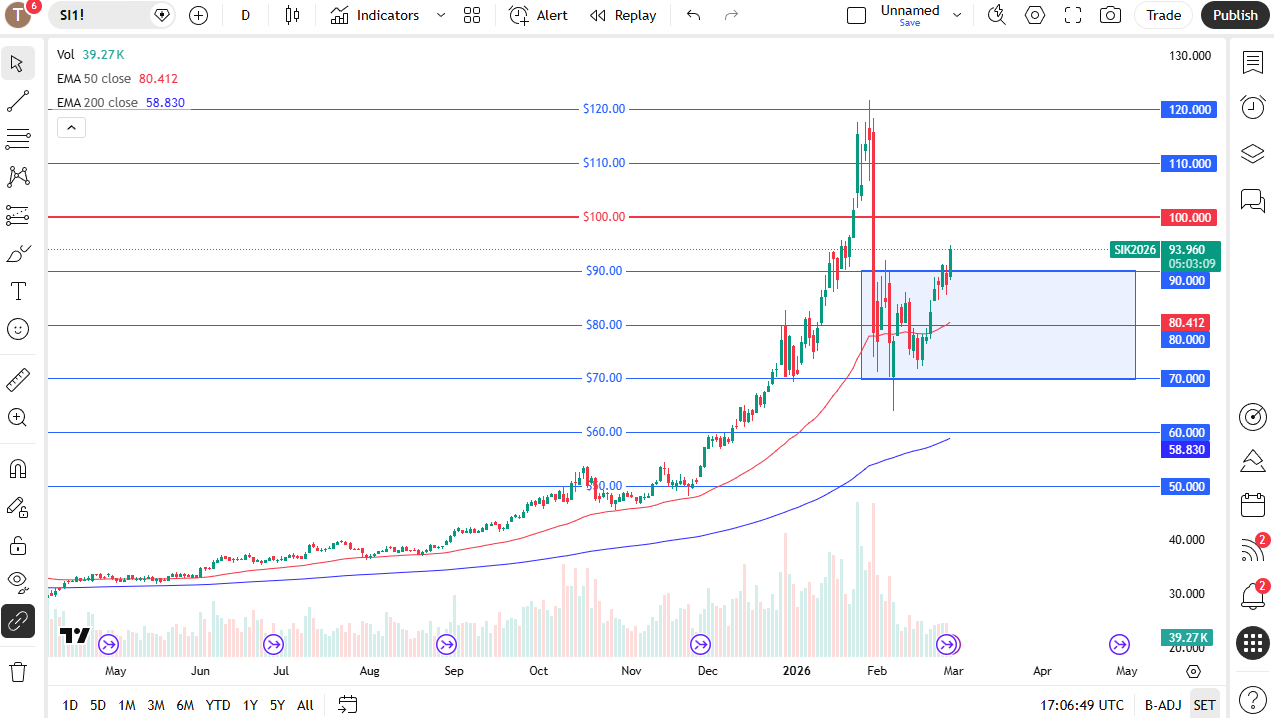Image resolution: width=1274 pixels, height=718 pixels.
Task: Open the Watchlist panel
Action: (x=1252, y=62)
